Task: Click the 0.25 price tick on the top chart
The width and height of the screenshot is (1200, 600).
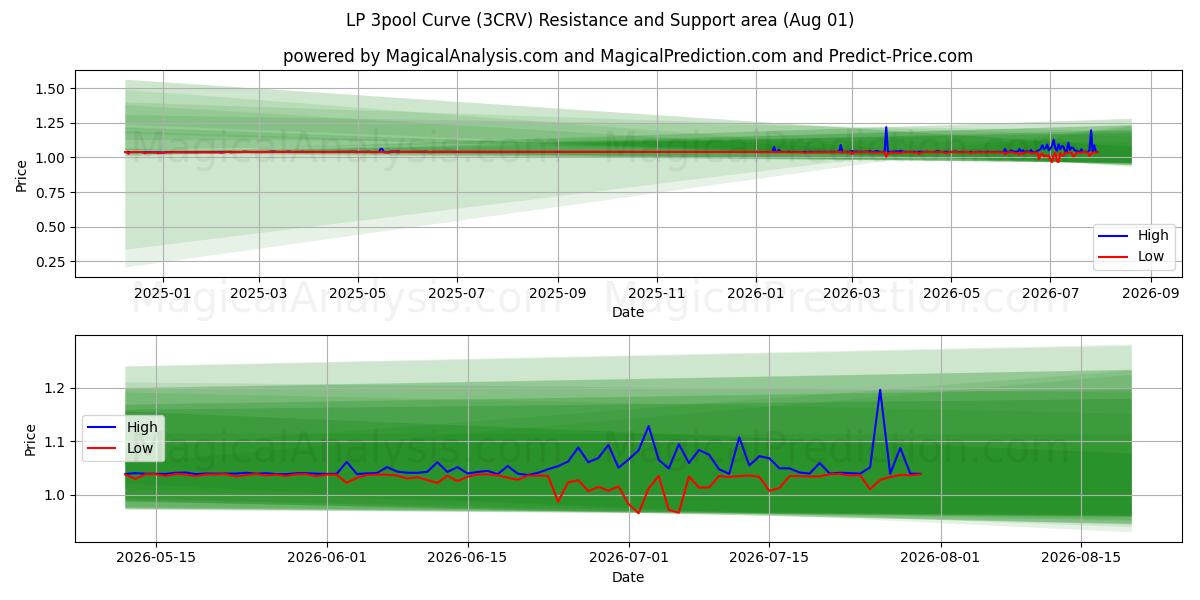Action: pyautogui.click(x=52, y=262)
